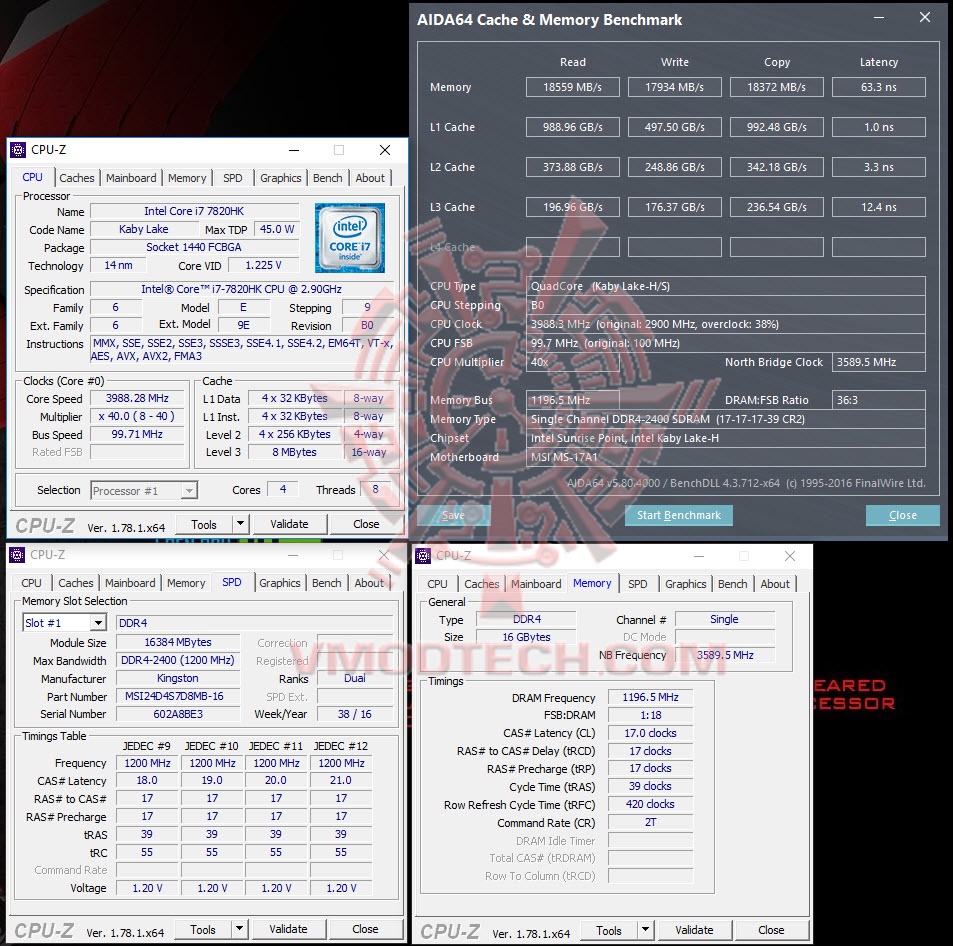Click Close button in SPD window
This screenshot has height=946, width=953.
pyautogui.click(x=365, y=929)
